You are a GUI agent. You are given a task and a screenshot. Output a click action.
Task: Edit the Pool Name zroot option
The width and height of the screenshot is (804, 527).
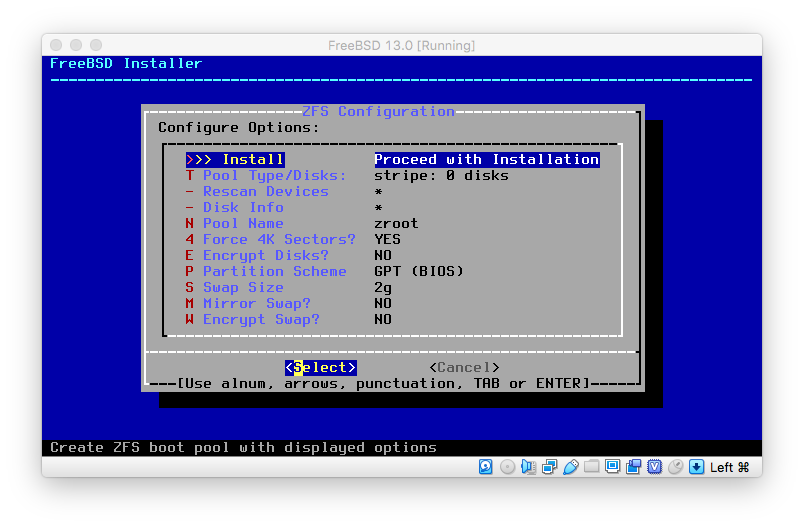[243, 224]
